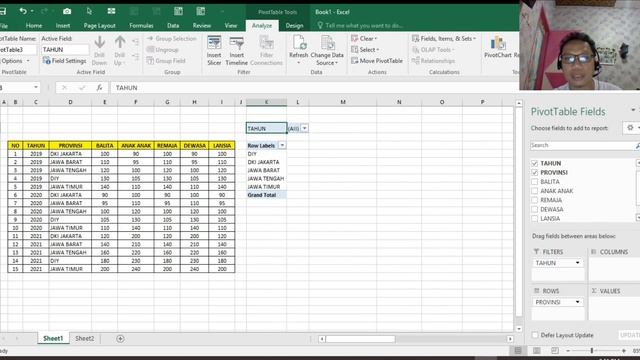Image resolution: width=640 pixels, height=360 pixels.
Task: Click the Filter Connections icon
Action: 266,43
